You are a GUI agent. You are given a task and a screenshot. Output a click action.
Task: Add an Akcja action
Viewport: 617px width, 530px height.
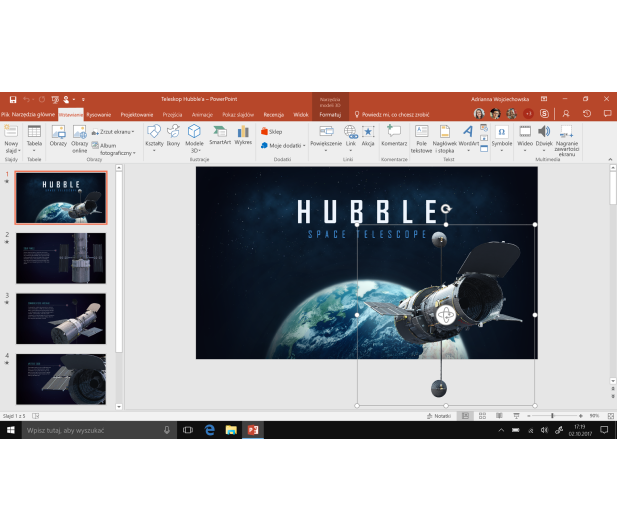tap(368, 136)
